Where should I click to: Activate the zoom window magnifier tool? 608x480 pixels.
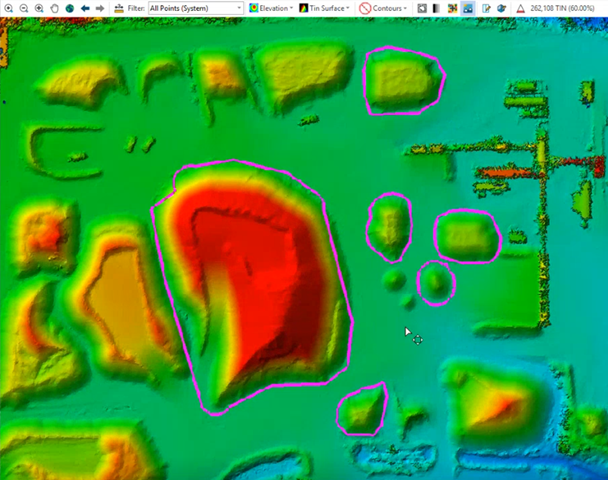click(x=39, y=8)
